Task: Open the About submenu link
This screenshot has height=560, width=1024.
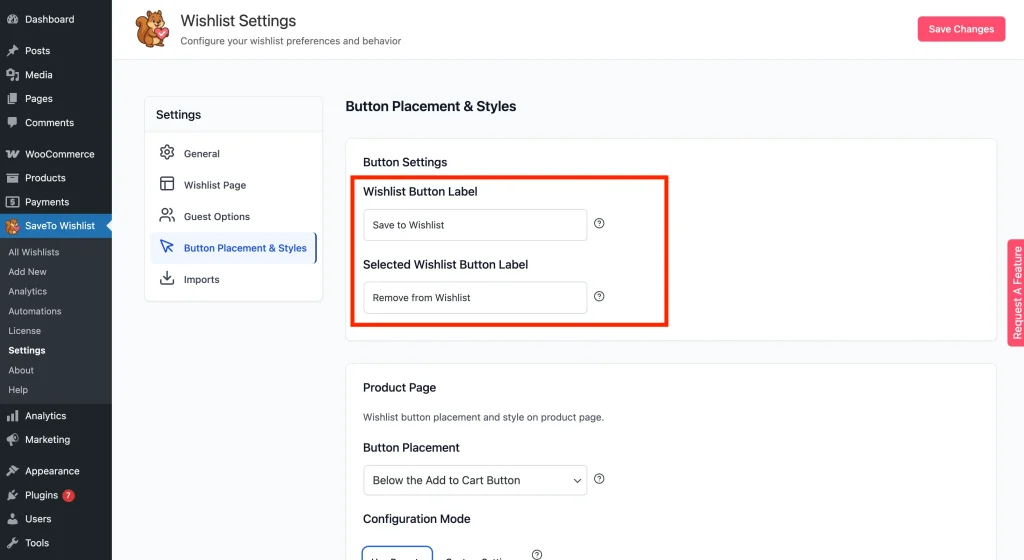Action: click(21, 370)
